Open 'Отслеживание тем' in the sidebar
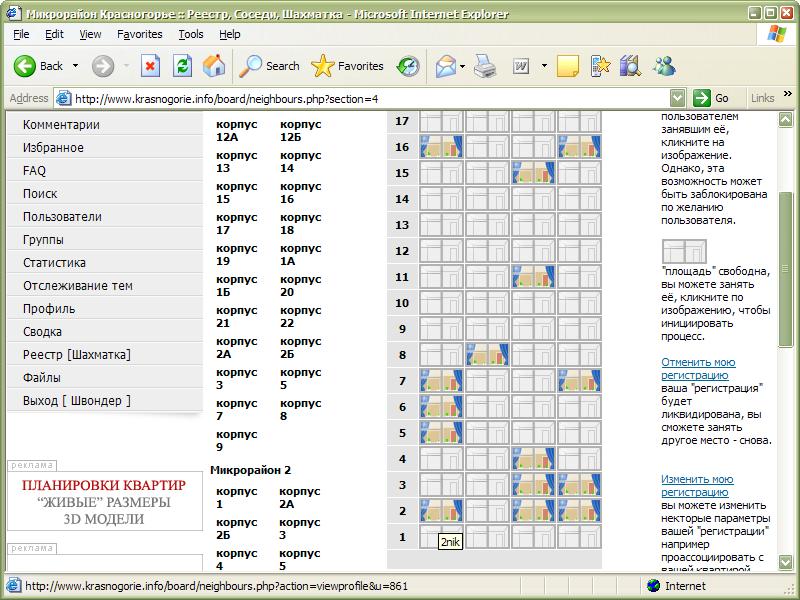The width and height of the screenshot is (800, 600). coord(105,285)
